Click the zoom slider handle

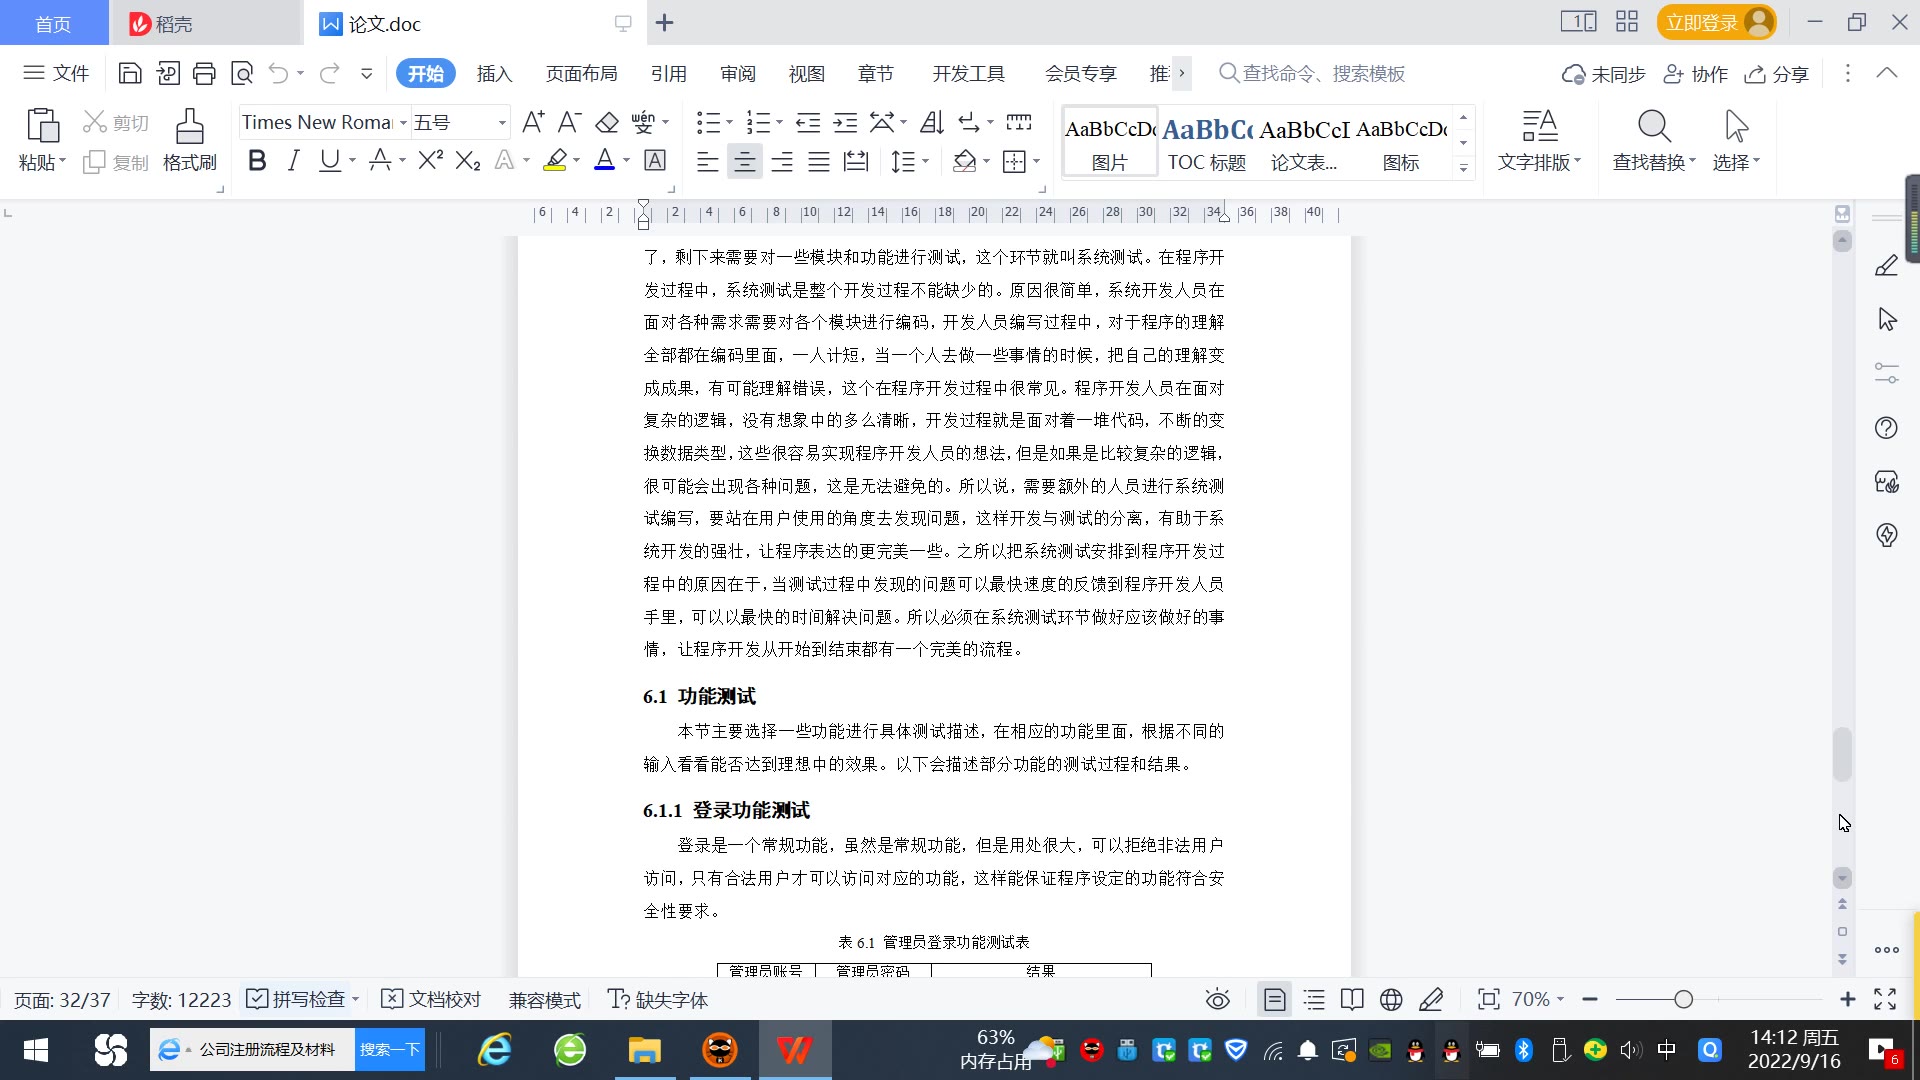tap(1684, 999)
